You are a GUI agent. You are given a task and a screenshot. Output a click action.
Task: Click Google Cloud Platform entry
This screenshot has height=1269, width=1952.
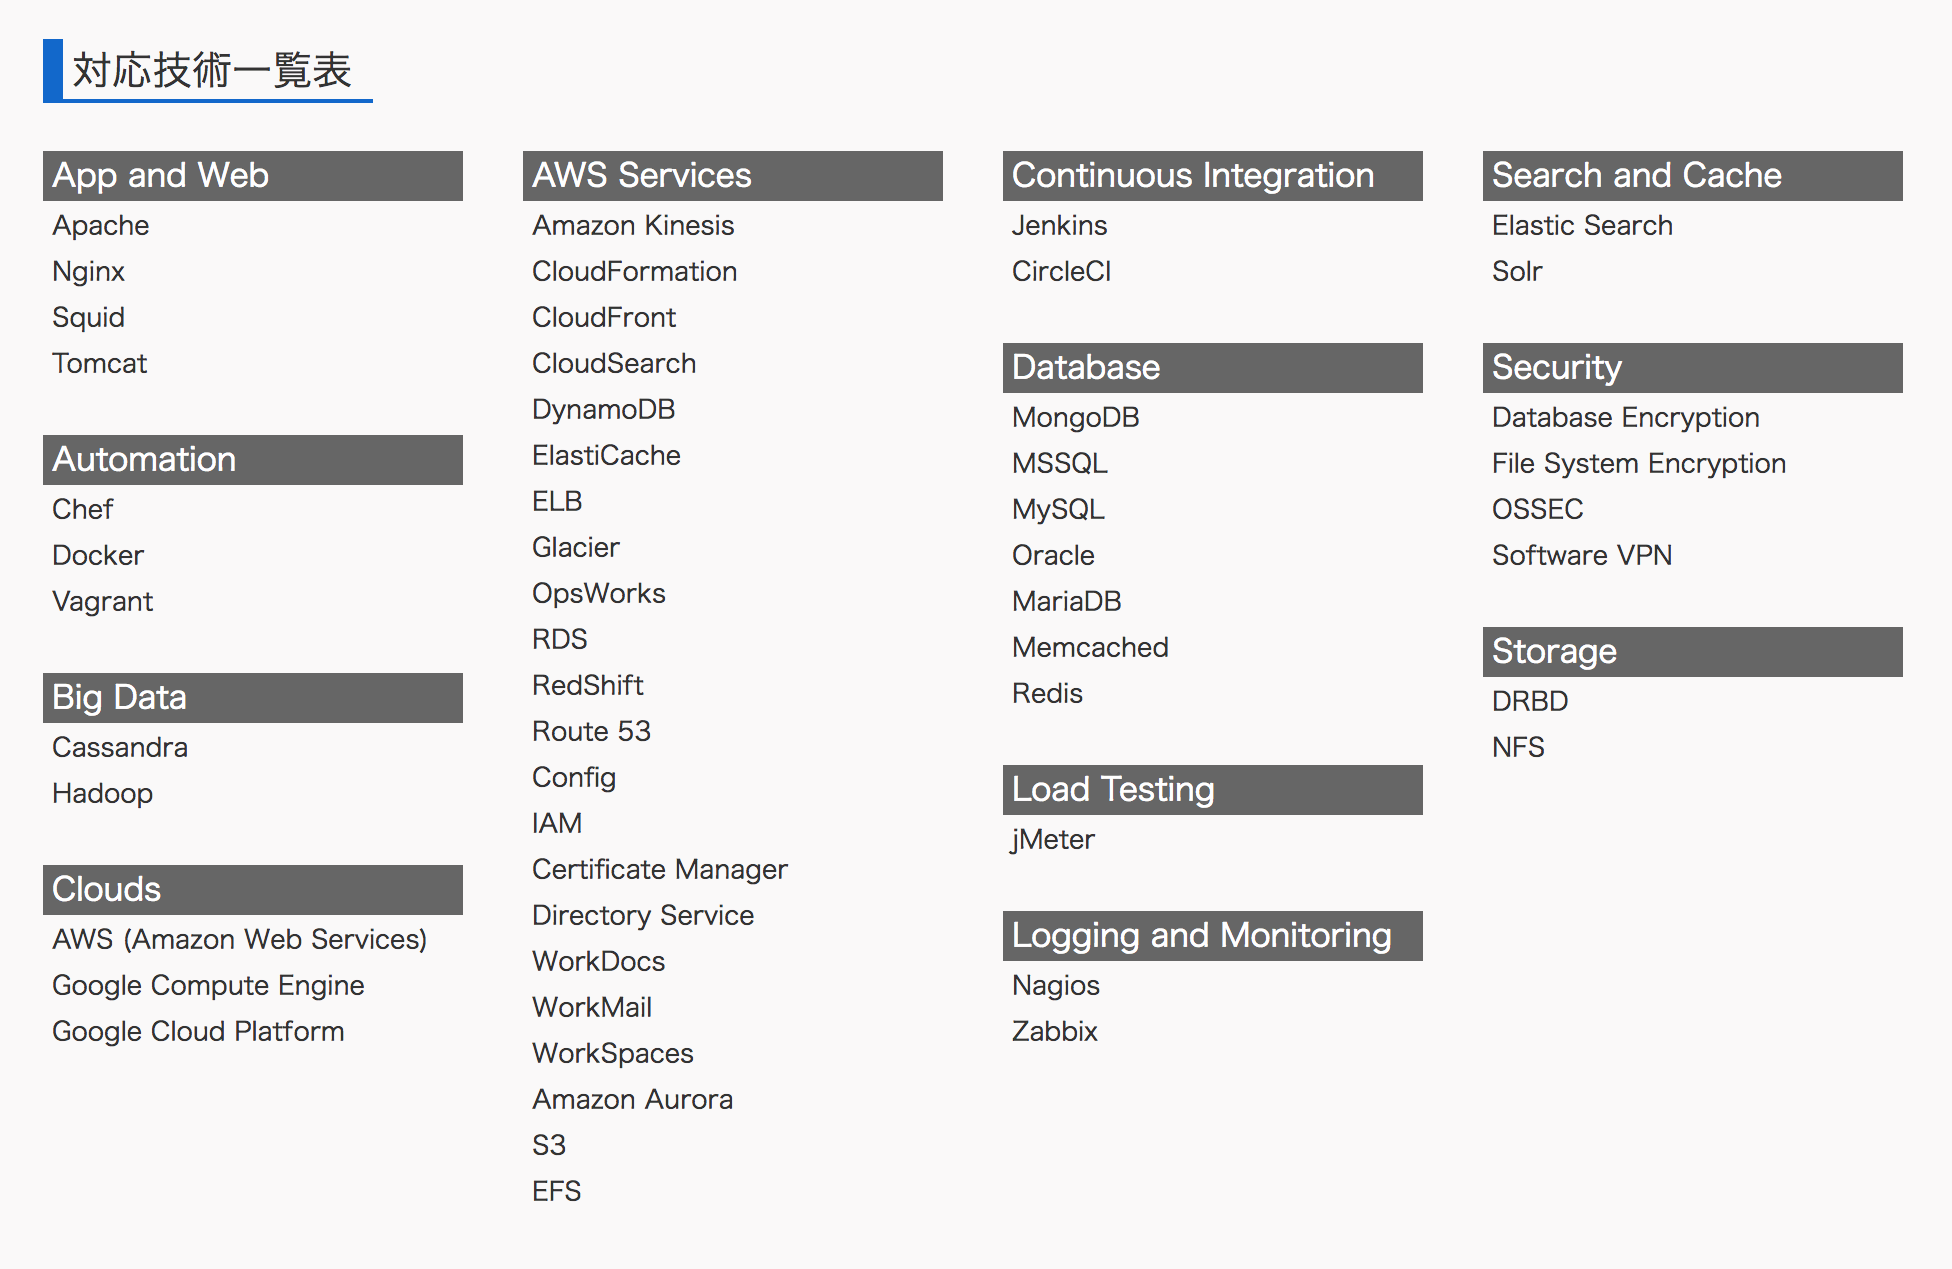[198, 1032]
